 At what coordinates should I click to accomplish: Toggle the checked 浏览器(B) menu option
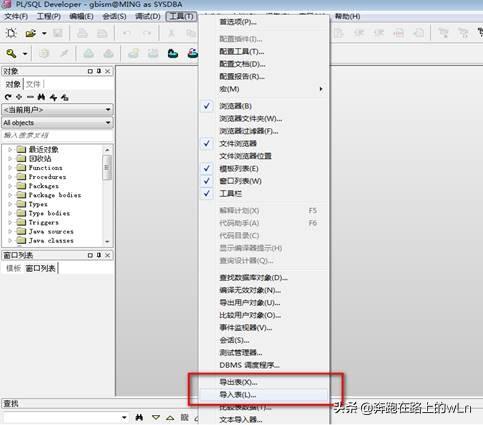pyautogui.click(x=235, y=106)
